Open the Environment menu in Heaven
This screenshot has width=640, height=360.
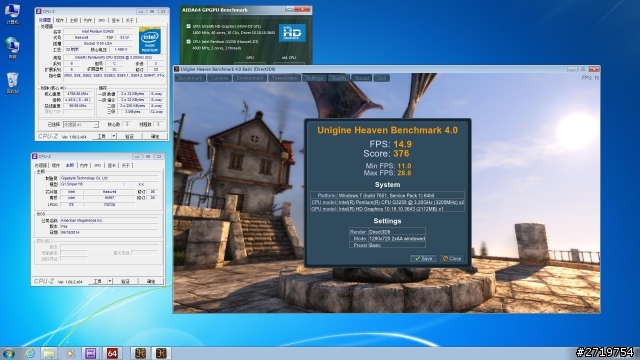tap(250, 78)
